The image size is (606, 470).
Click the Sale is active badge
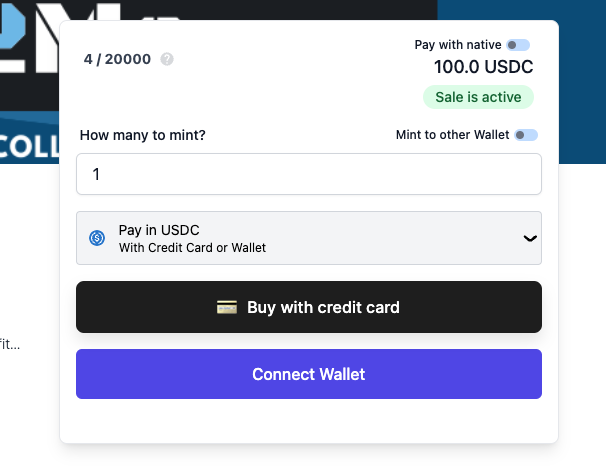click(x=478, y=97)
